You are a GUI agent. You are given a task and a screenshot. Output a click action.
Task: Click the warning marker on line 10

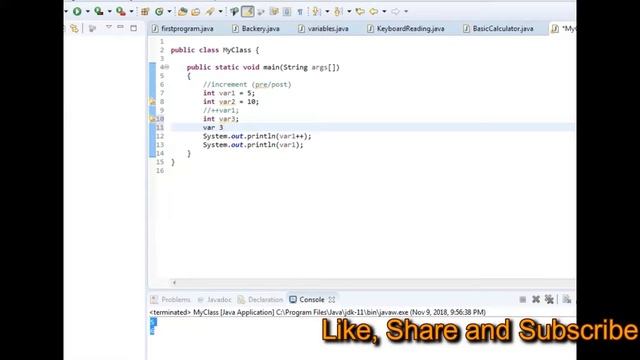tap(152, 119)
